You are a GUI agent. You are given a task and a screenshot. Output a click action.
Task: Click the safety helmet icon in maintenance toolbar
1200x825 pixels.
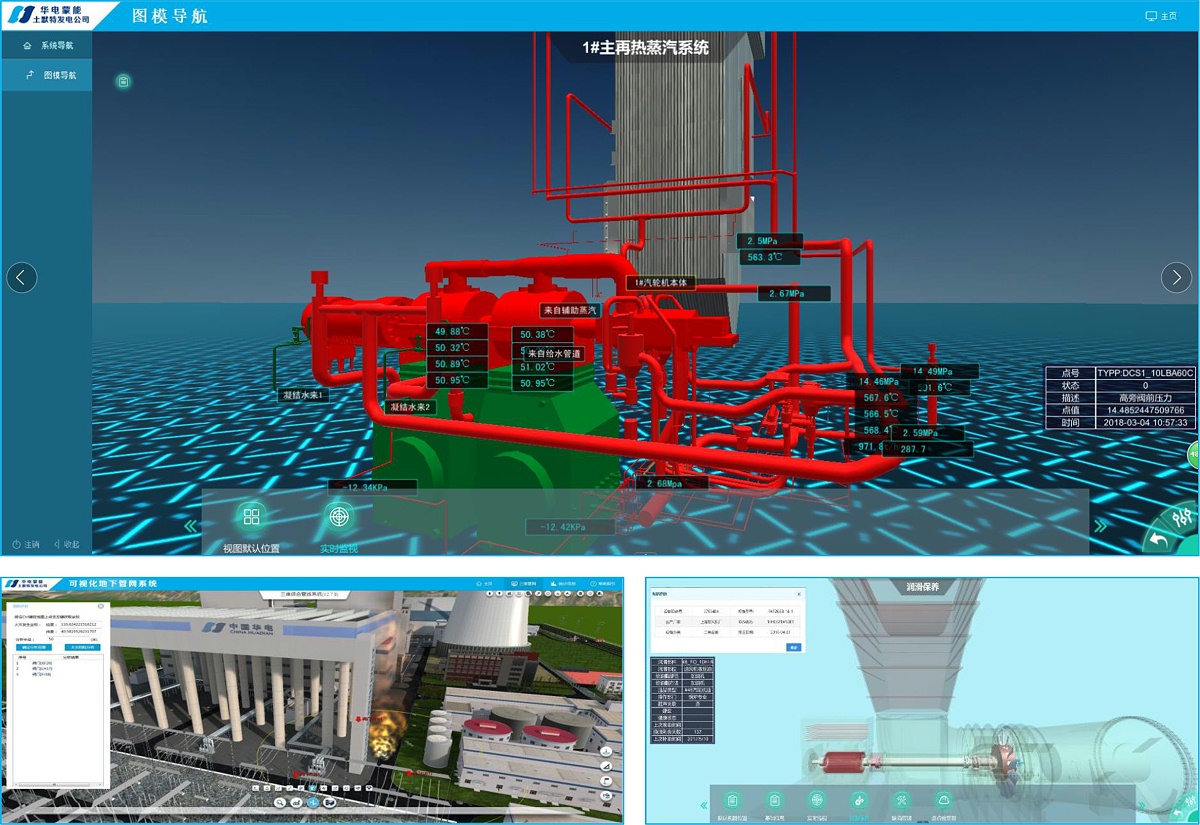(942, 800)
